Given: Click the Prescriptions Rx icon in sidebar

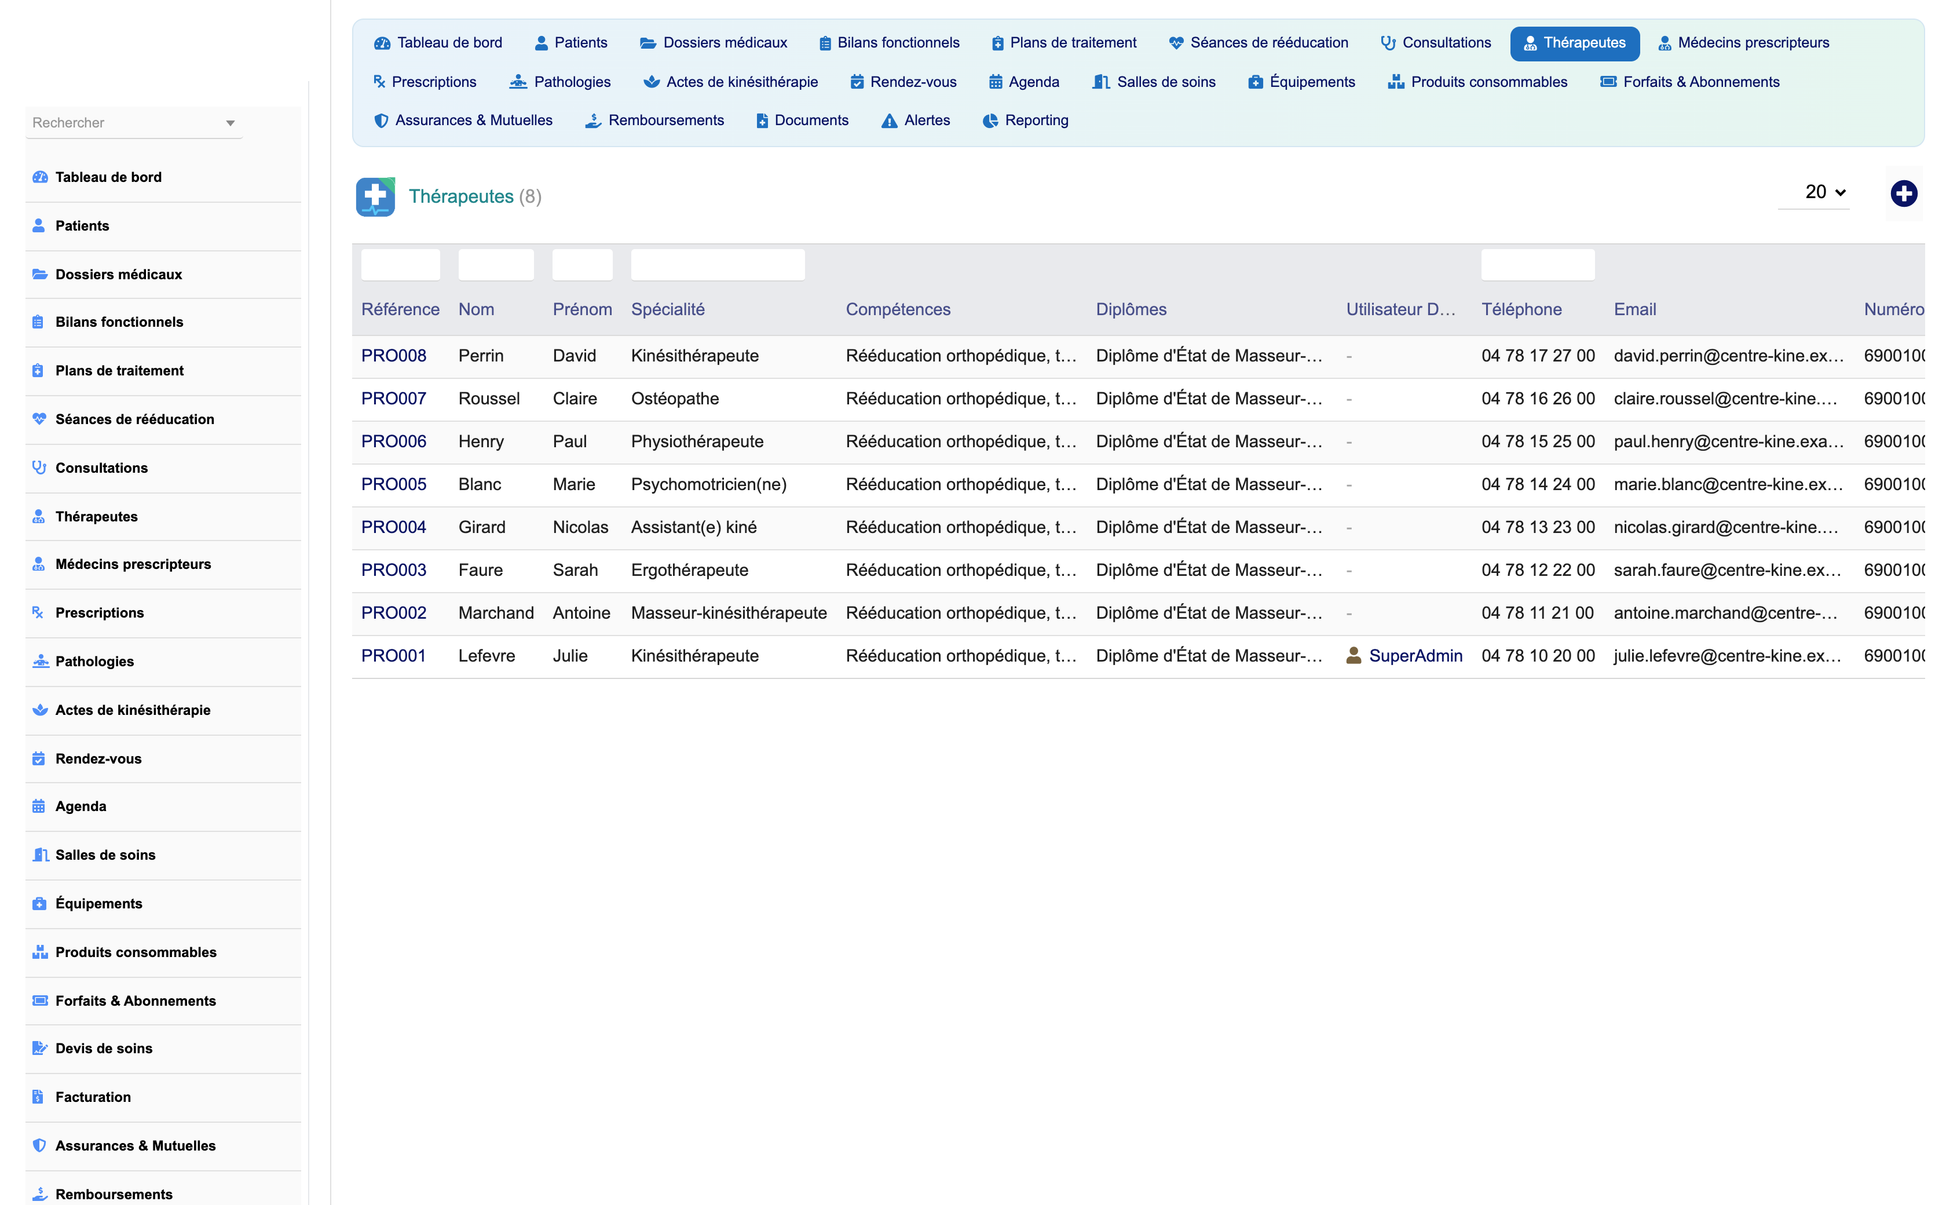Looking at the screenshot, I should (38, 613).
